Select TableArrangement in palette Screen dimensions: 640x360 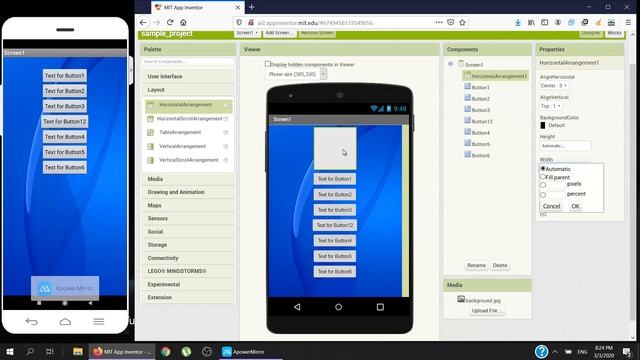point(180,132)
